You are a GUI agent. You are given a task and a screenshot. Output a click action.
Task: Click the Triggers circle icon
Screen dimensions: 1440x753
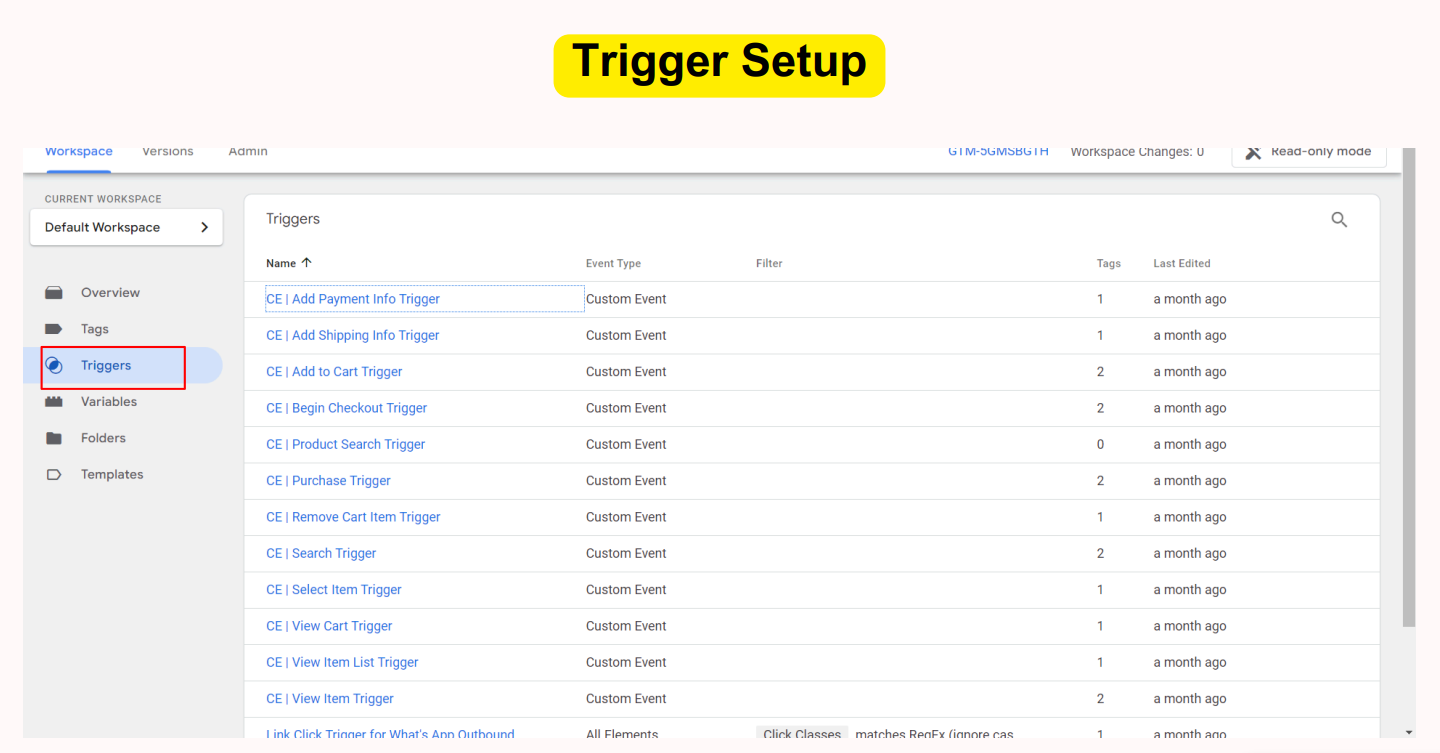(x=54, y=366)
